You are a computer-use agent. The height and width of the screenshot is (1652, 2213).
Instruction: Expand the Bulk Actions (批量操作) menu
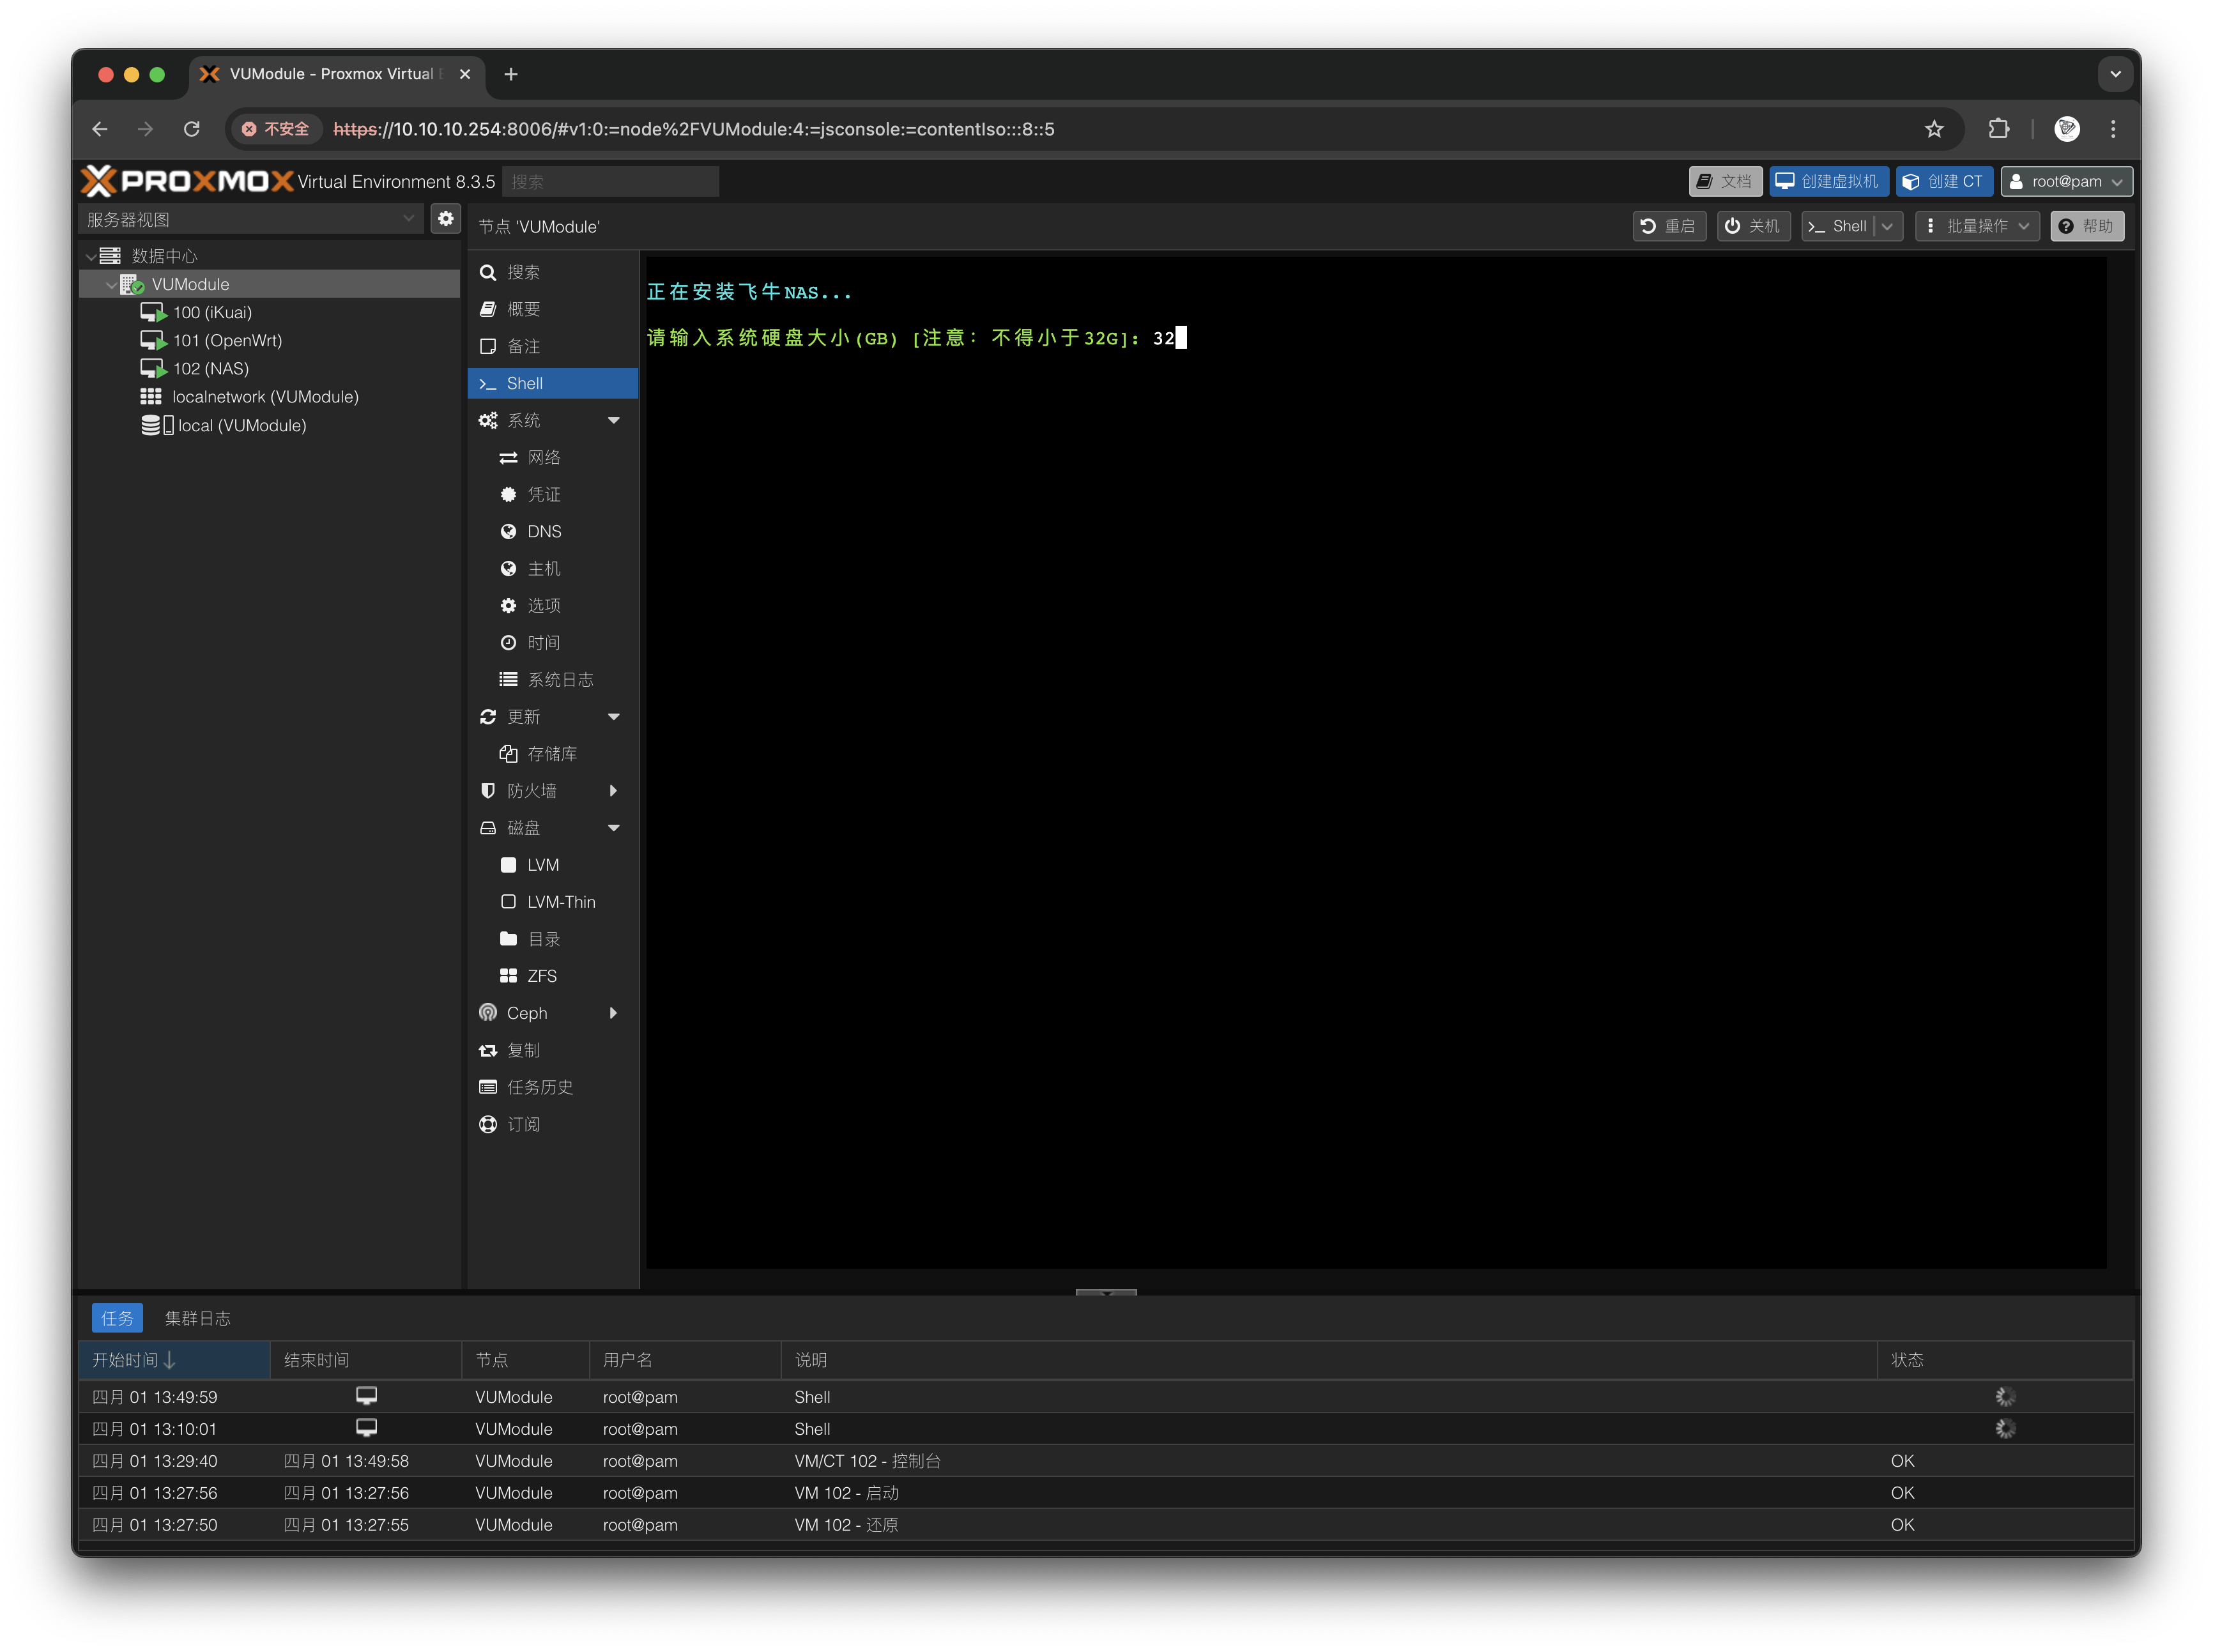(x=1977, y=226)
